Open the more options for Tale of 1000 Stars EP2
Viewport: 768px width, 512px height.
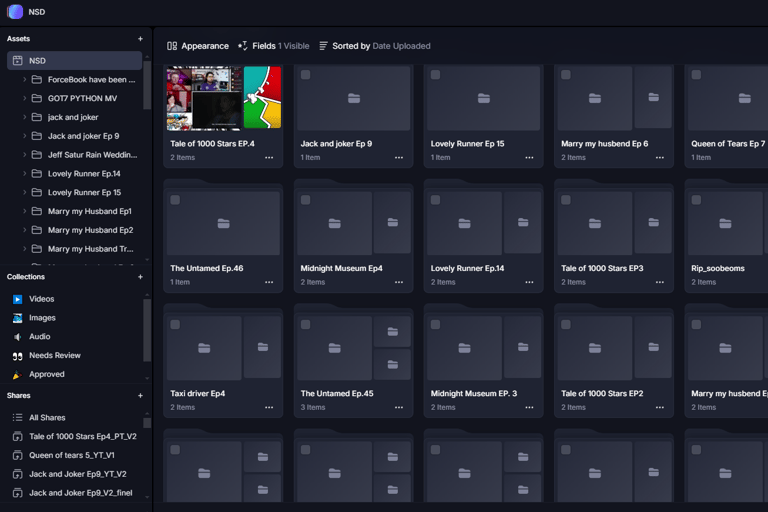click(660, 407)
